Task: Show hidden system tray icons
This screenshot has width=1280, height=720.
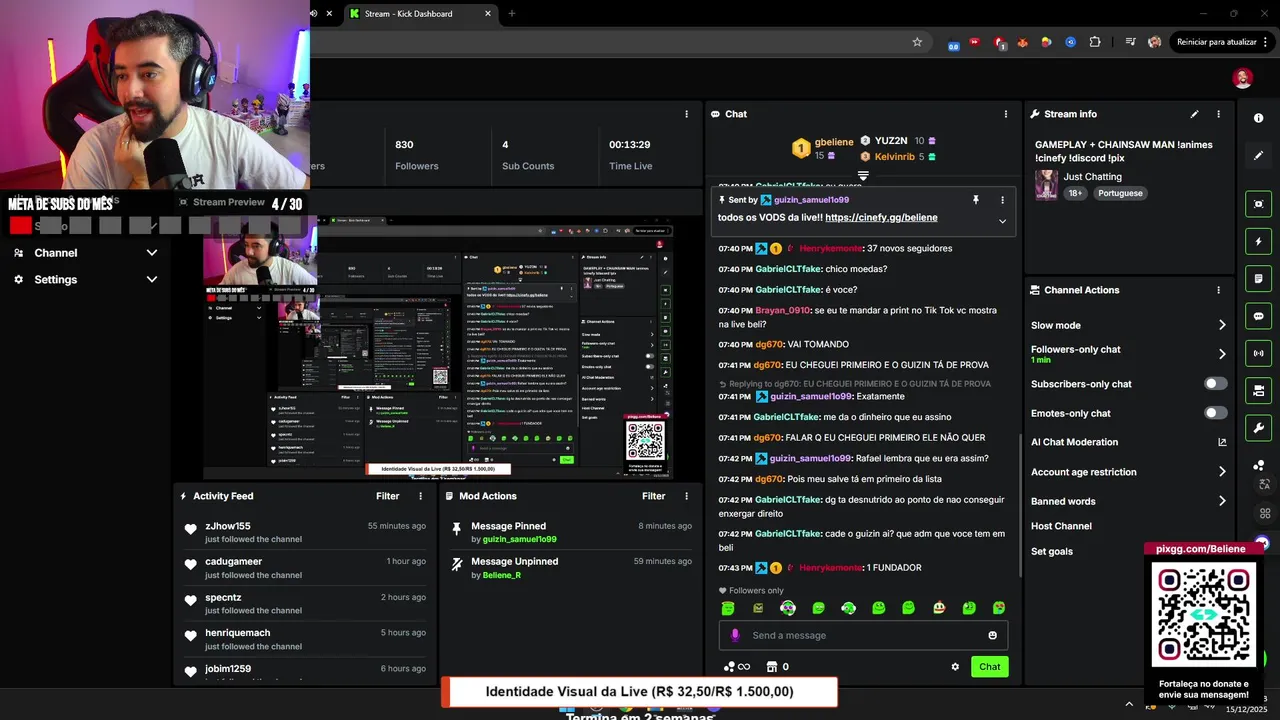Action: point(1129,703)
